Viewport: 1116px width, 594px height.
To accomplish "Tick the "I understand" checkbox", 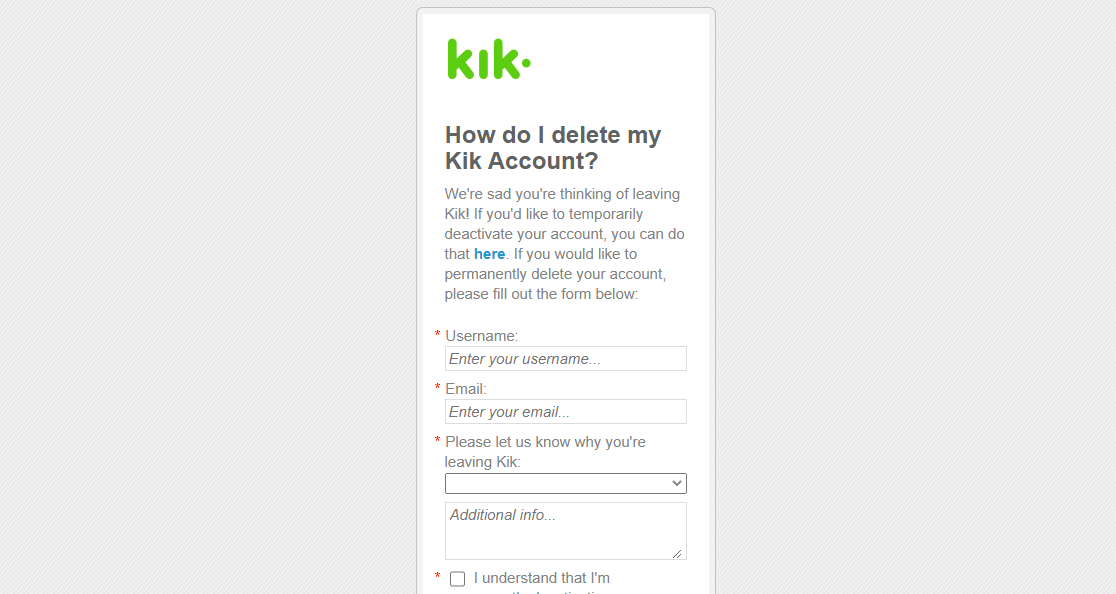I will pos(458,579).
